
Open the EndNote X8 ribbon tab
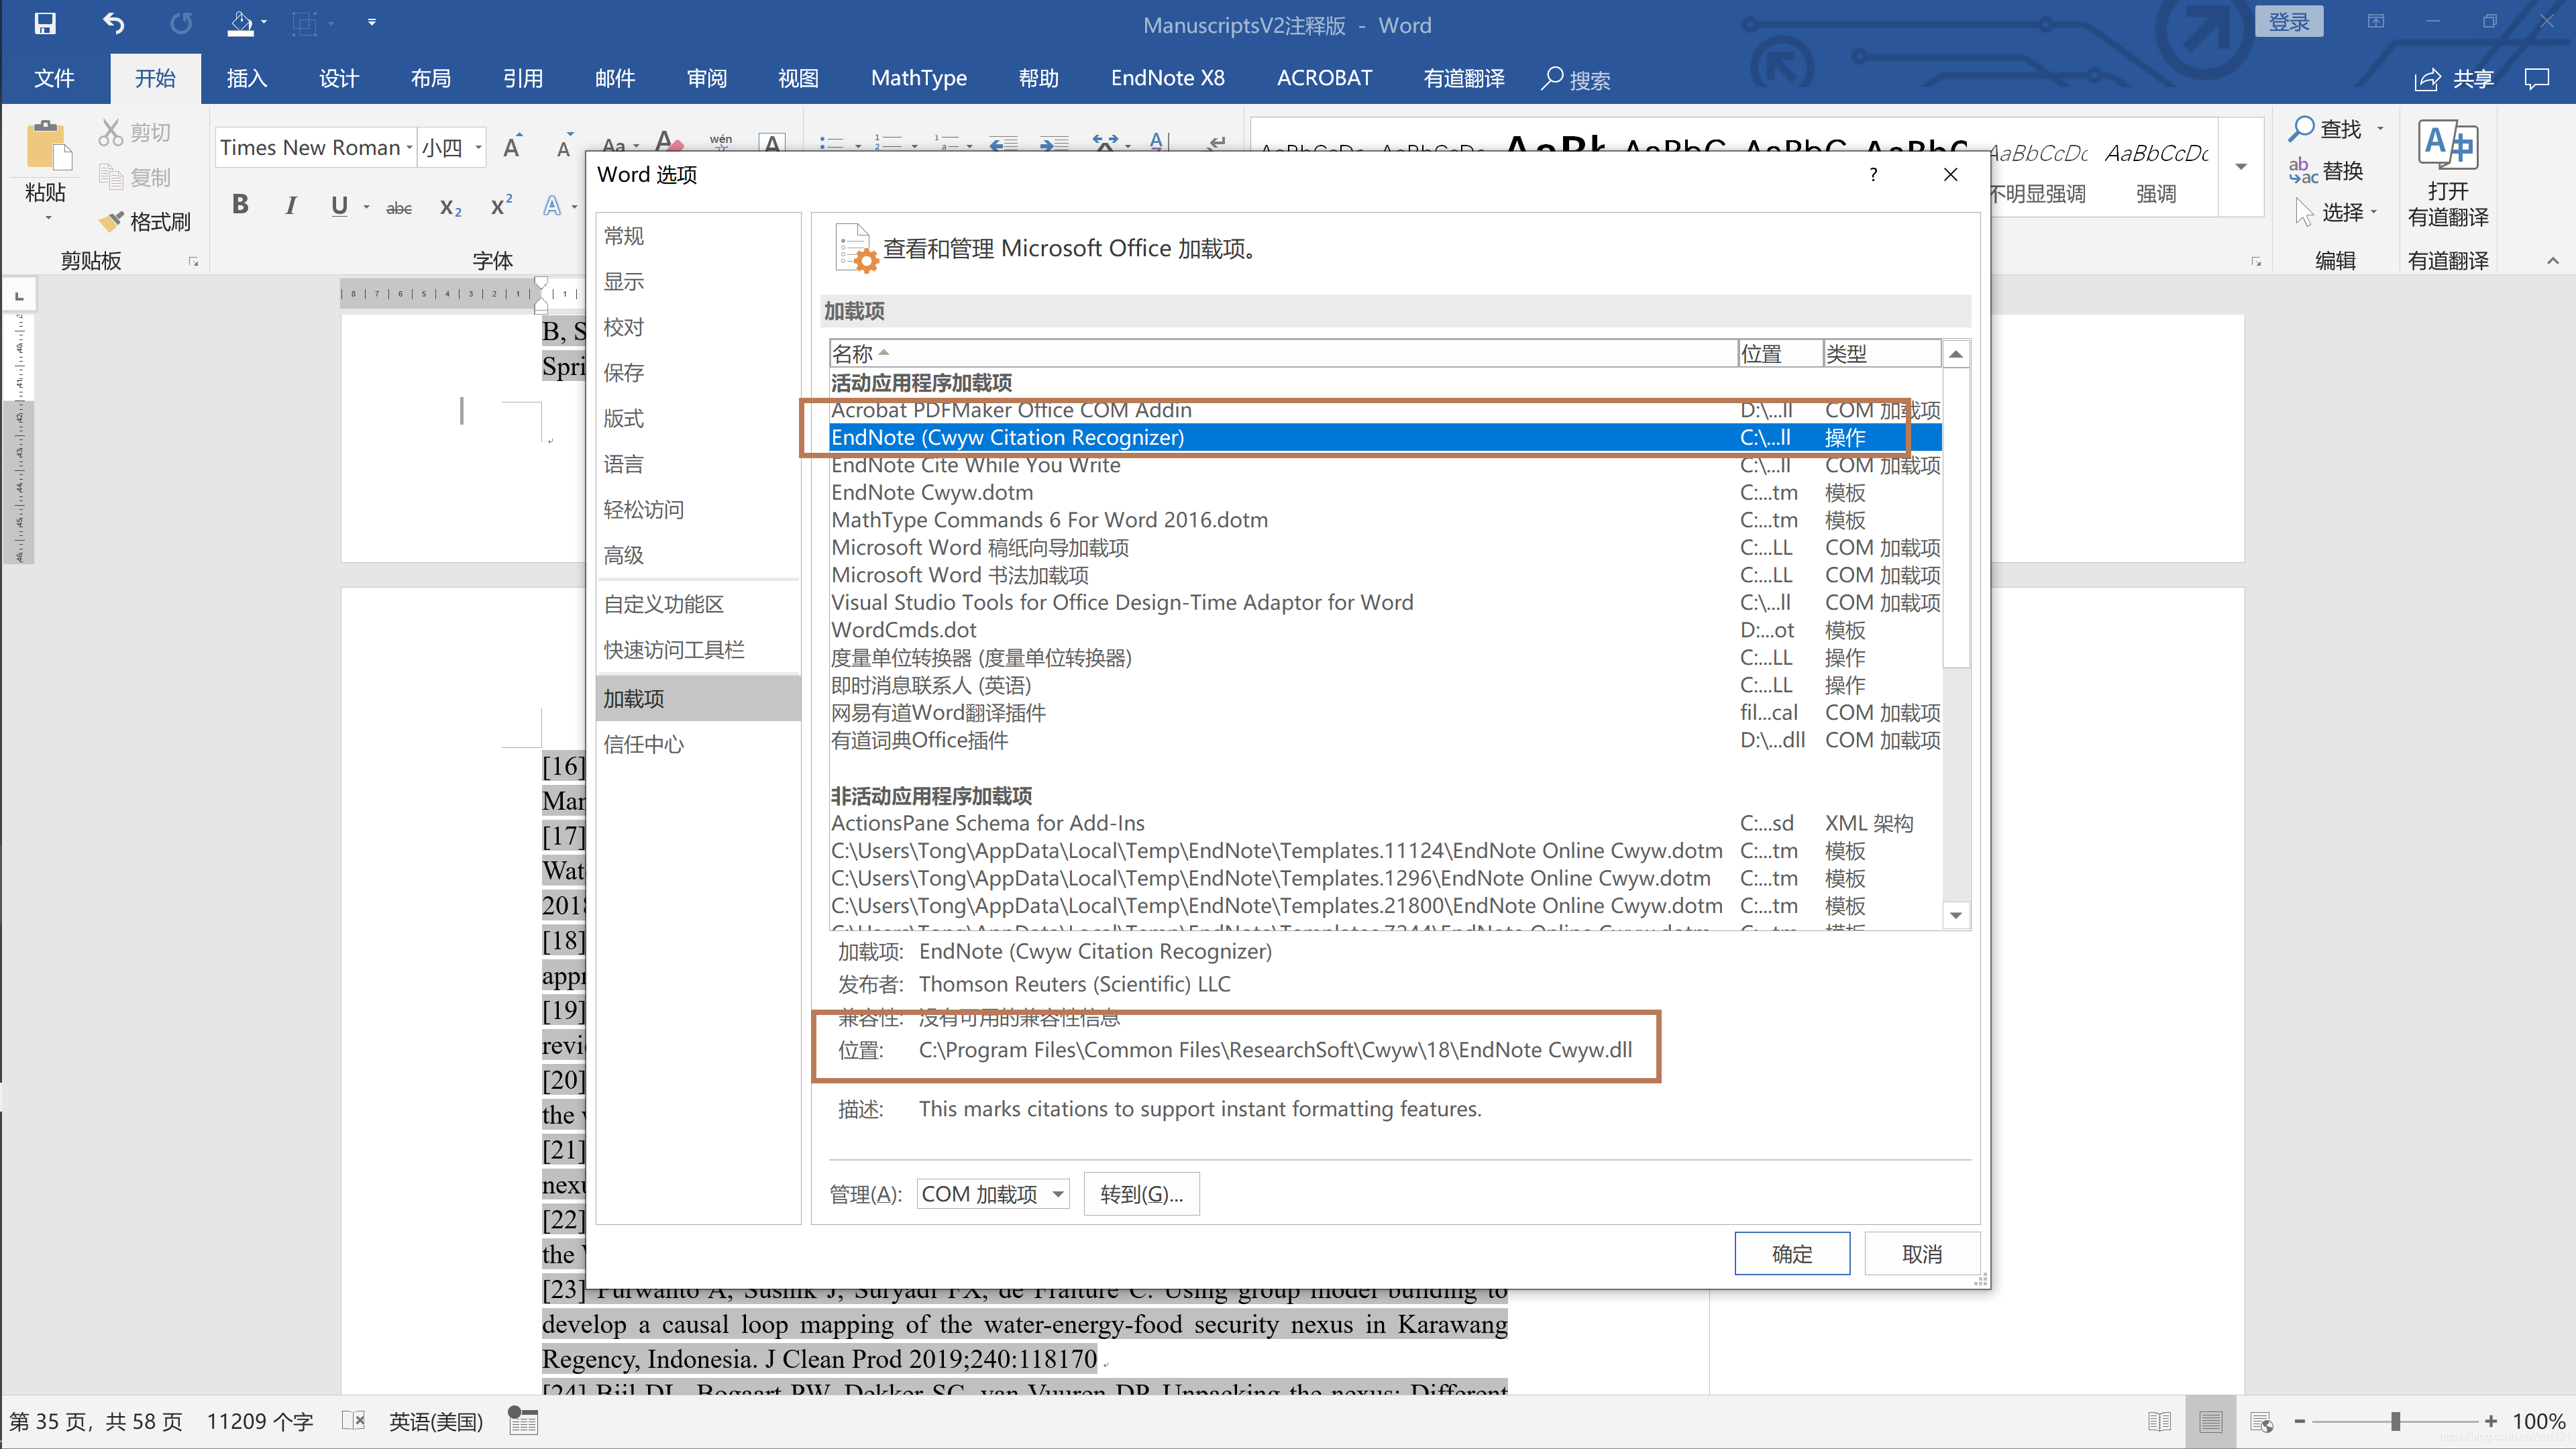[1167, 78]
